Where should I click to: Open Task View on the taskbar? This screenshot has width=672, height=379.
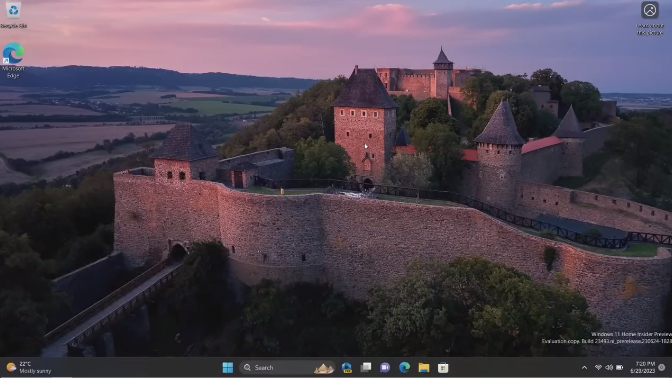(x=366, y=367)
